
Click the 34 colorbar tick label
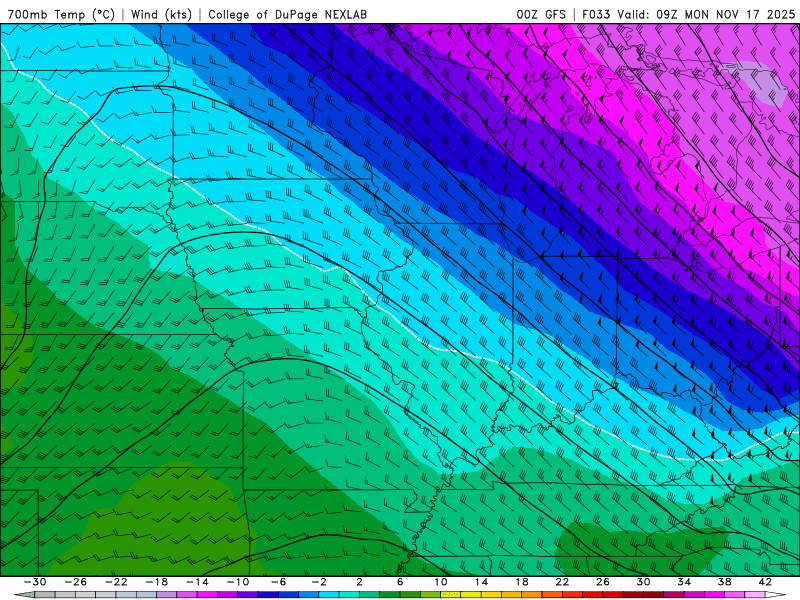pyautogui.click(x=684, y=582)
